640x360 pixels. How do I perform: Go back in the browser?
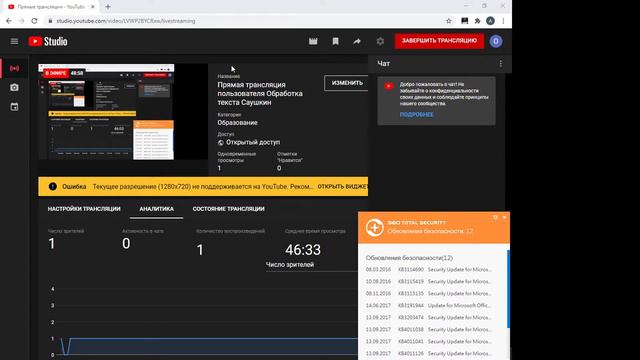(9, 21)
